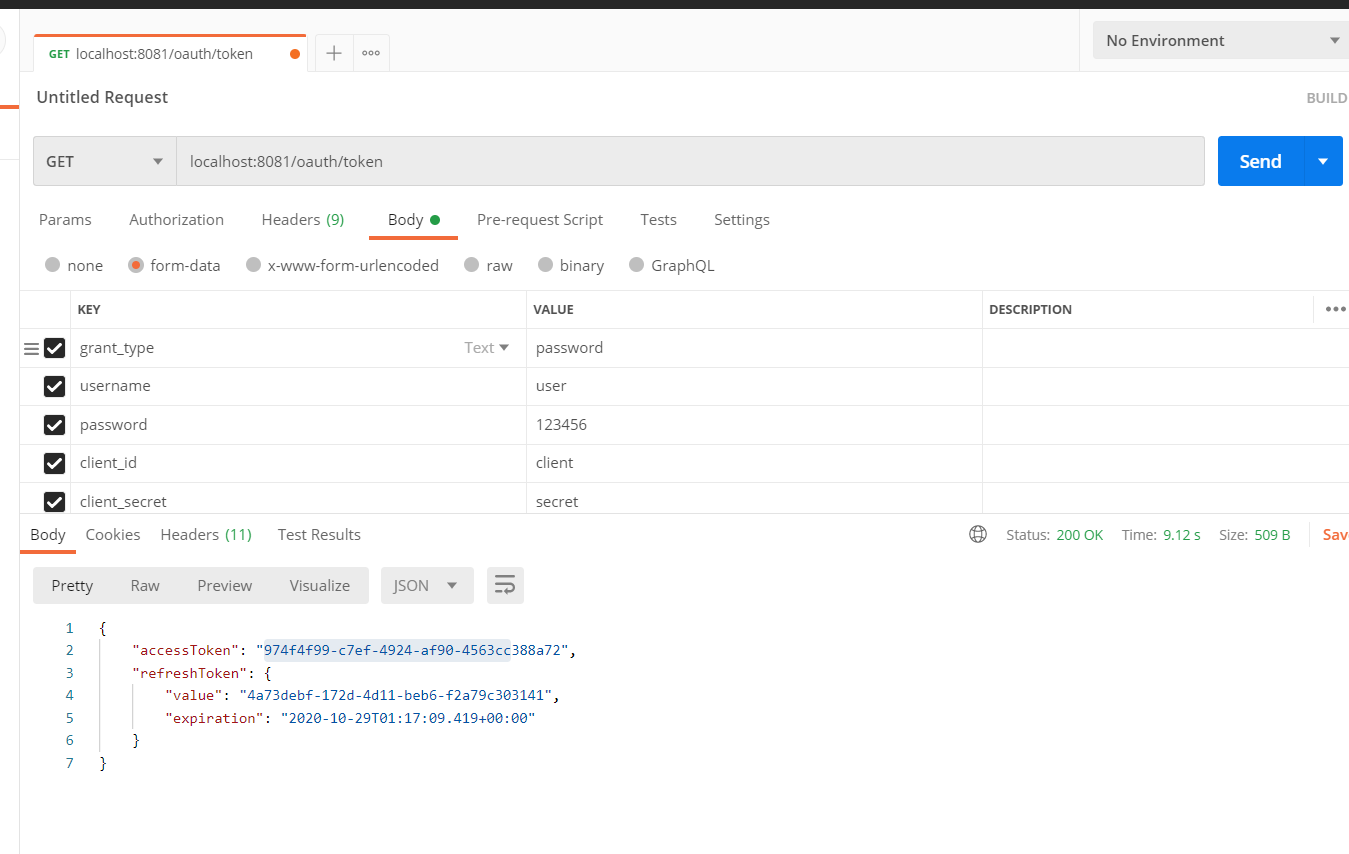Open the response Cookies tab
Image resolution: width=1349 pixels, height=854 pixels.
click(113, 534)
